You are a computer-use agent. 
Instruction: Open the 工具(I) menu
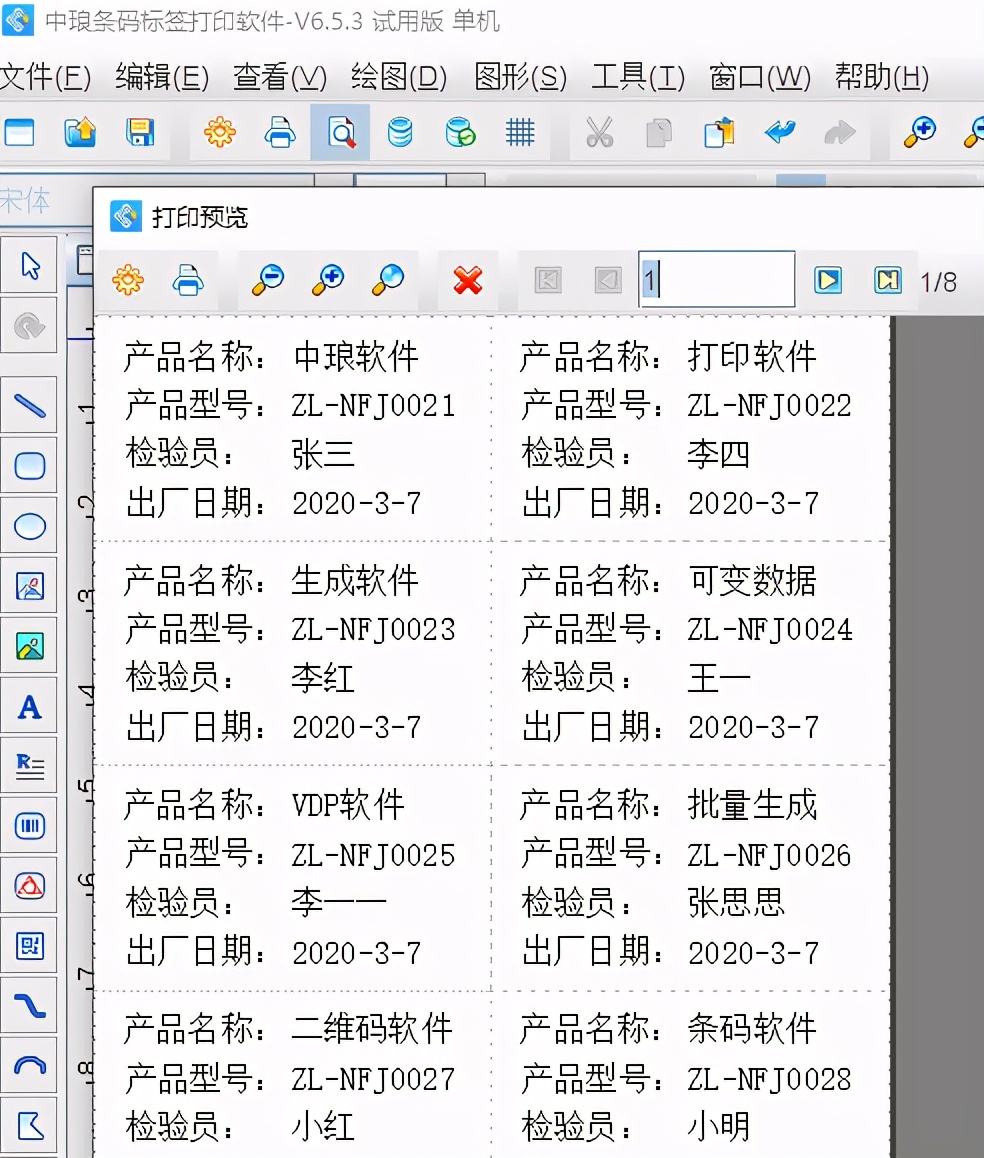tap(637, 75)
